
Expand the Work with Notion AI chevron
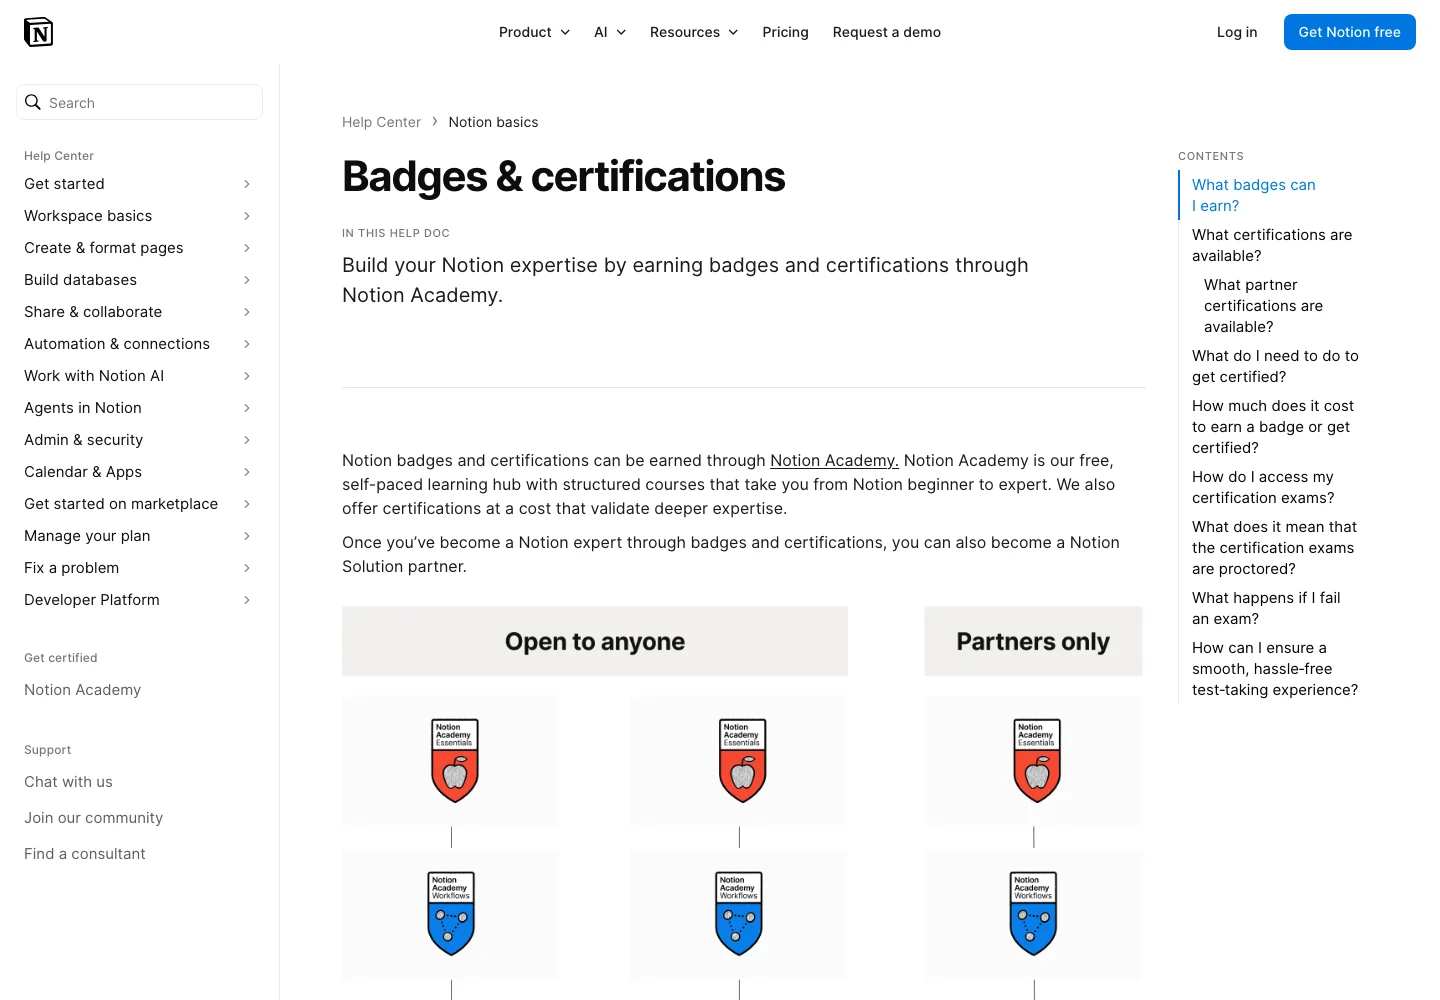click(x=247, y=376)
